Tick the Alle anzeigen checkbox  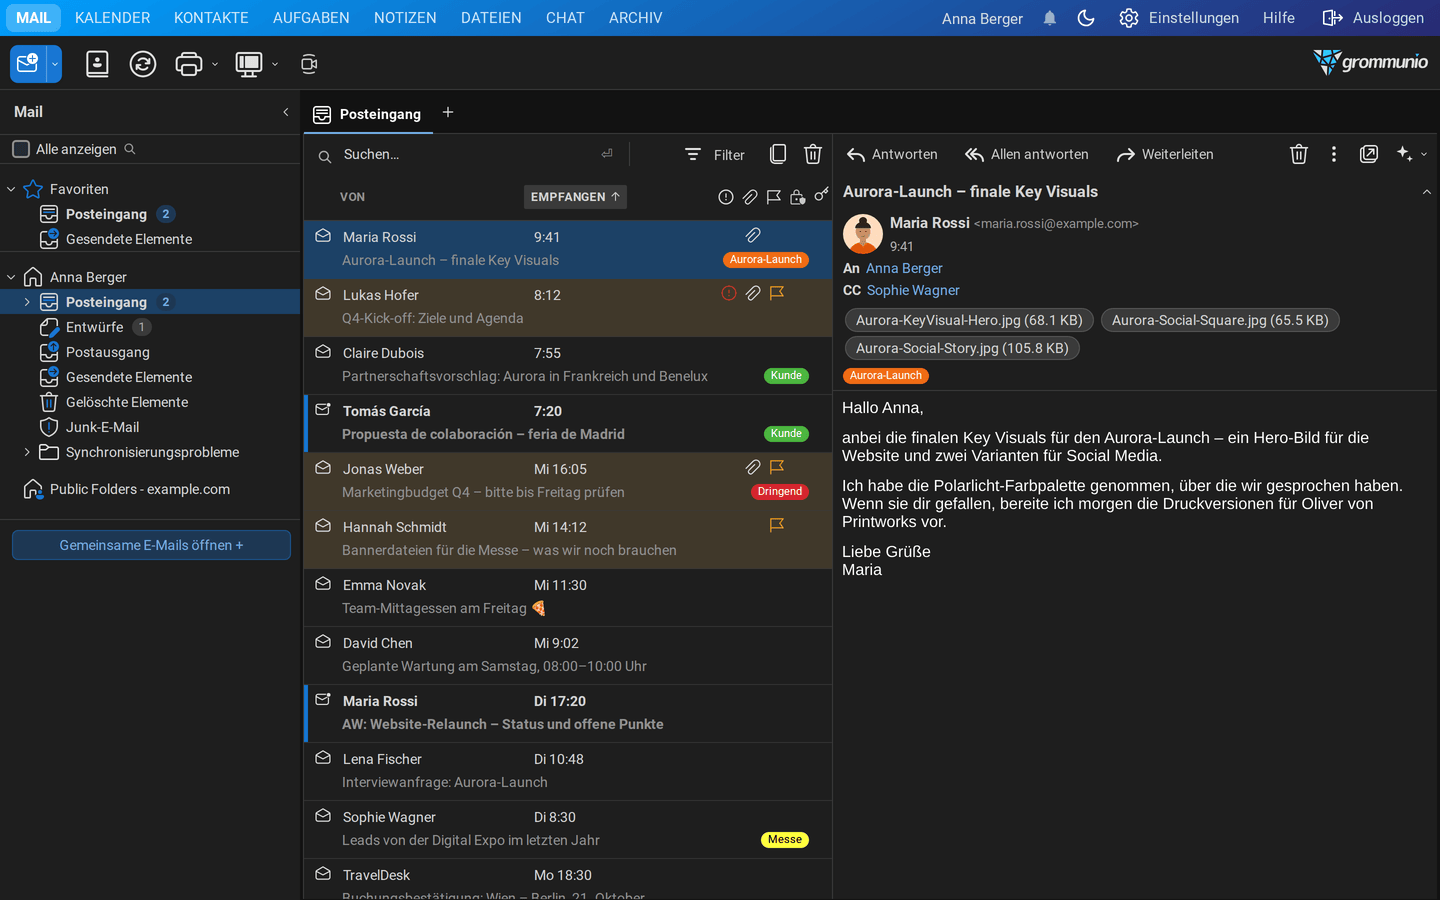pyautogui.click(x=21, y=149)
